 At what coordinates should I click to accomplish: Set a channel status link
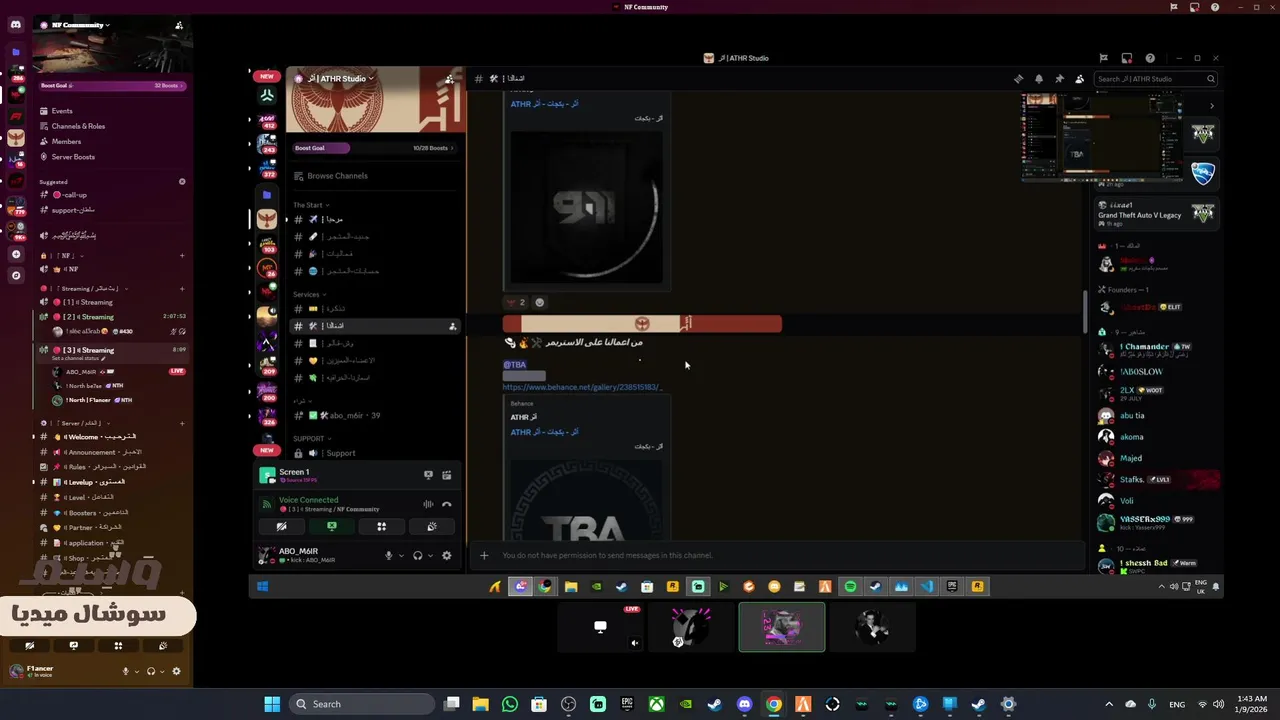(78, 358)
